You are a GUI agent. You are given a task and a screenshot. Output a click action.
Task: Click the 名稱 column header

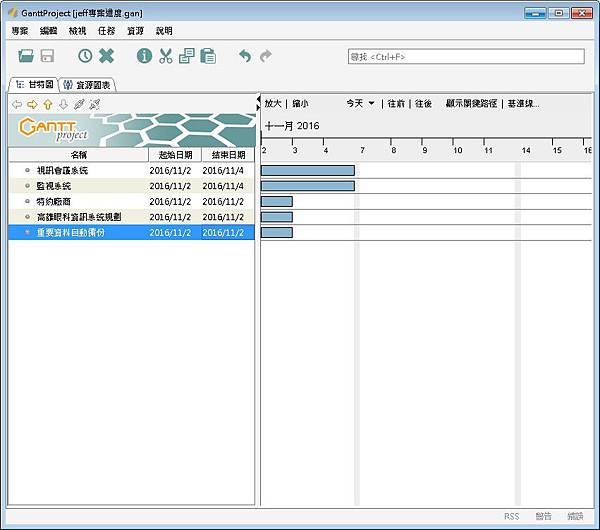click(x=78, y=155)
